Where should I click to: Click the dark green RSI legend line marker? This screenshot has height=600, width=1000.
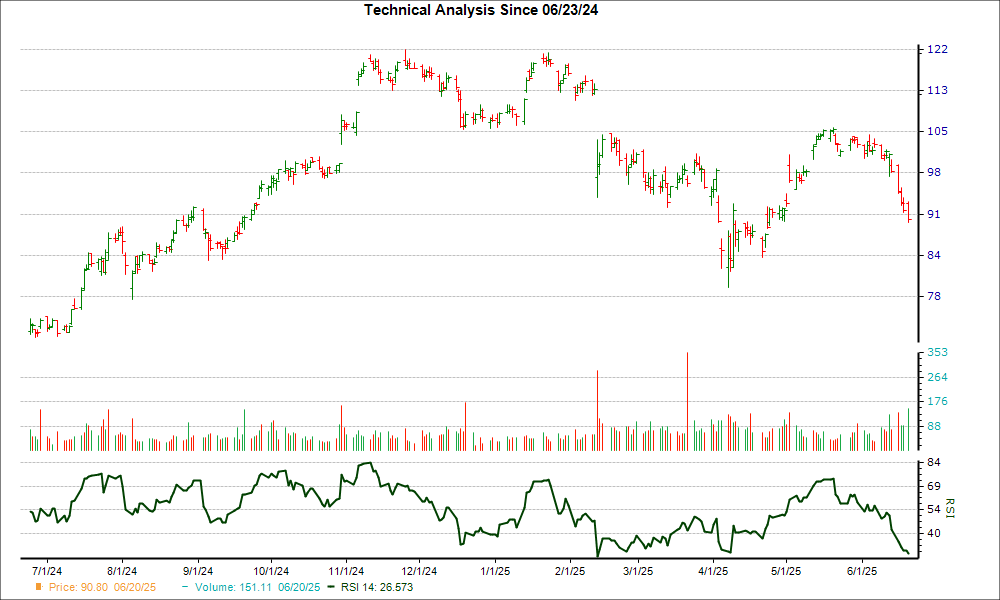tap(331, 587)
